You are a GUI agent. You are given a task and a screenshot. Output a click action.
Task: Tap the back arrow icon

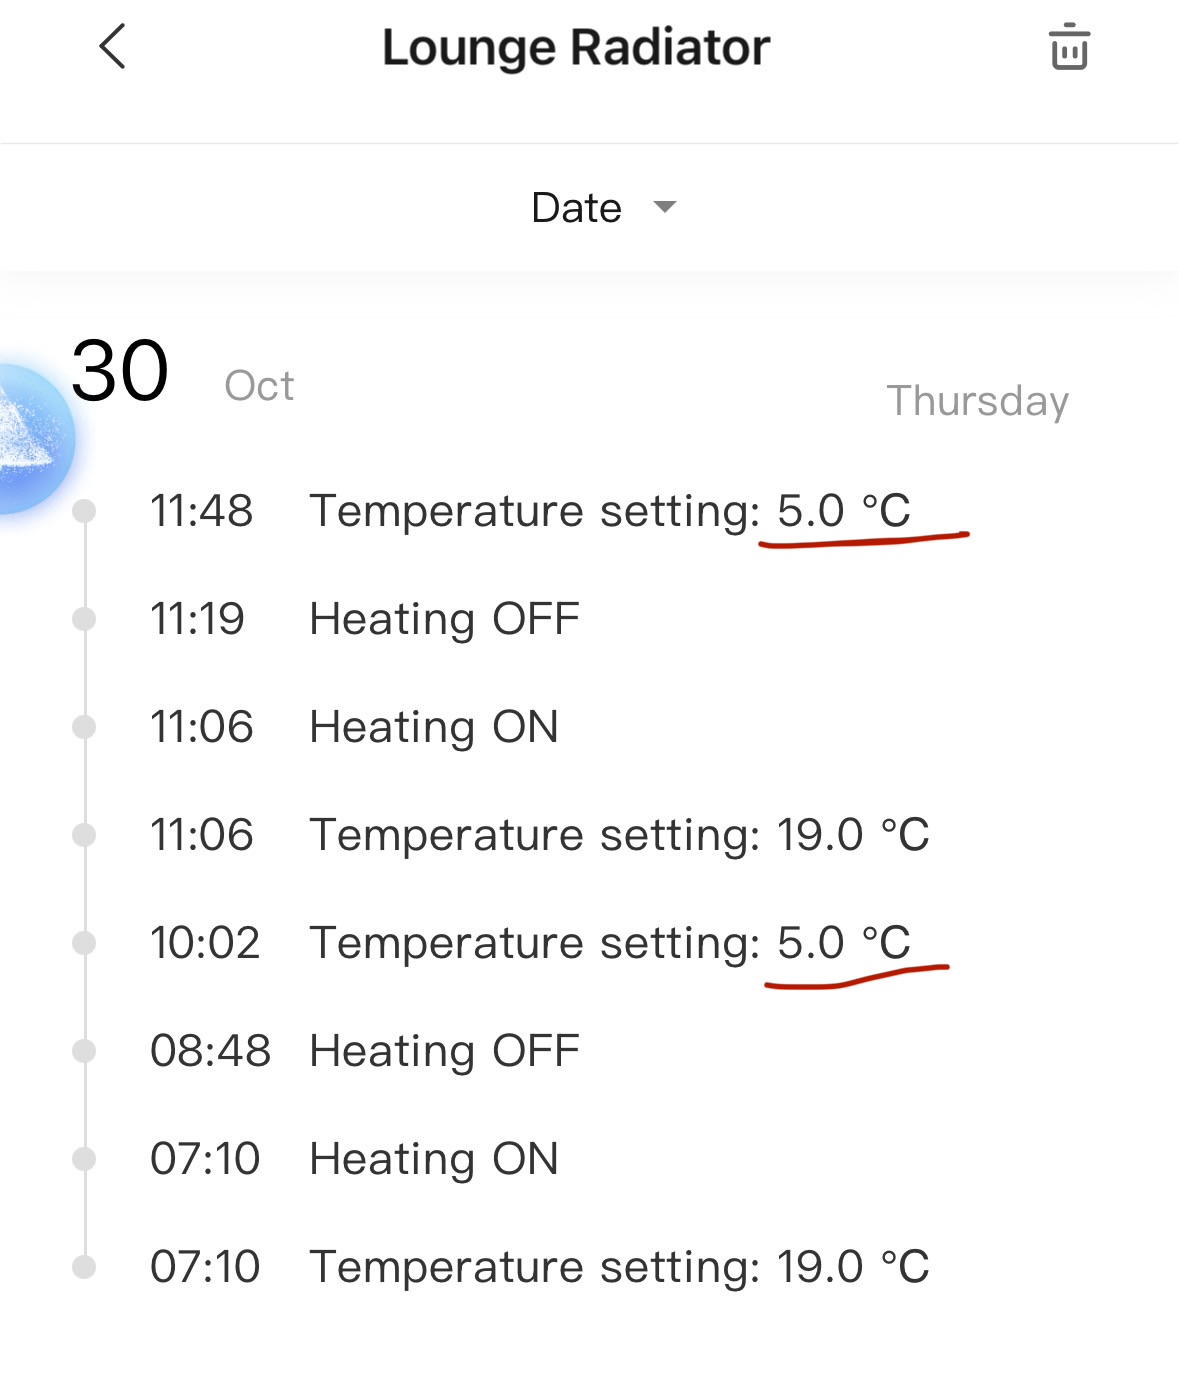point(113,47)
